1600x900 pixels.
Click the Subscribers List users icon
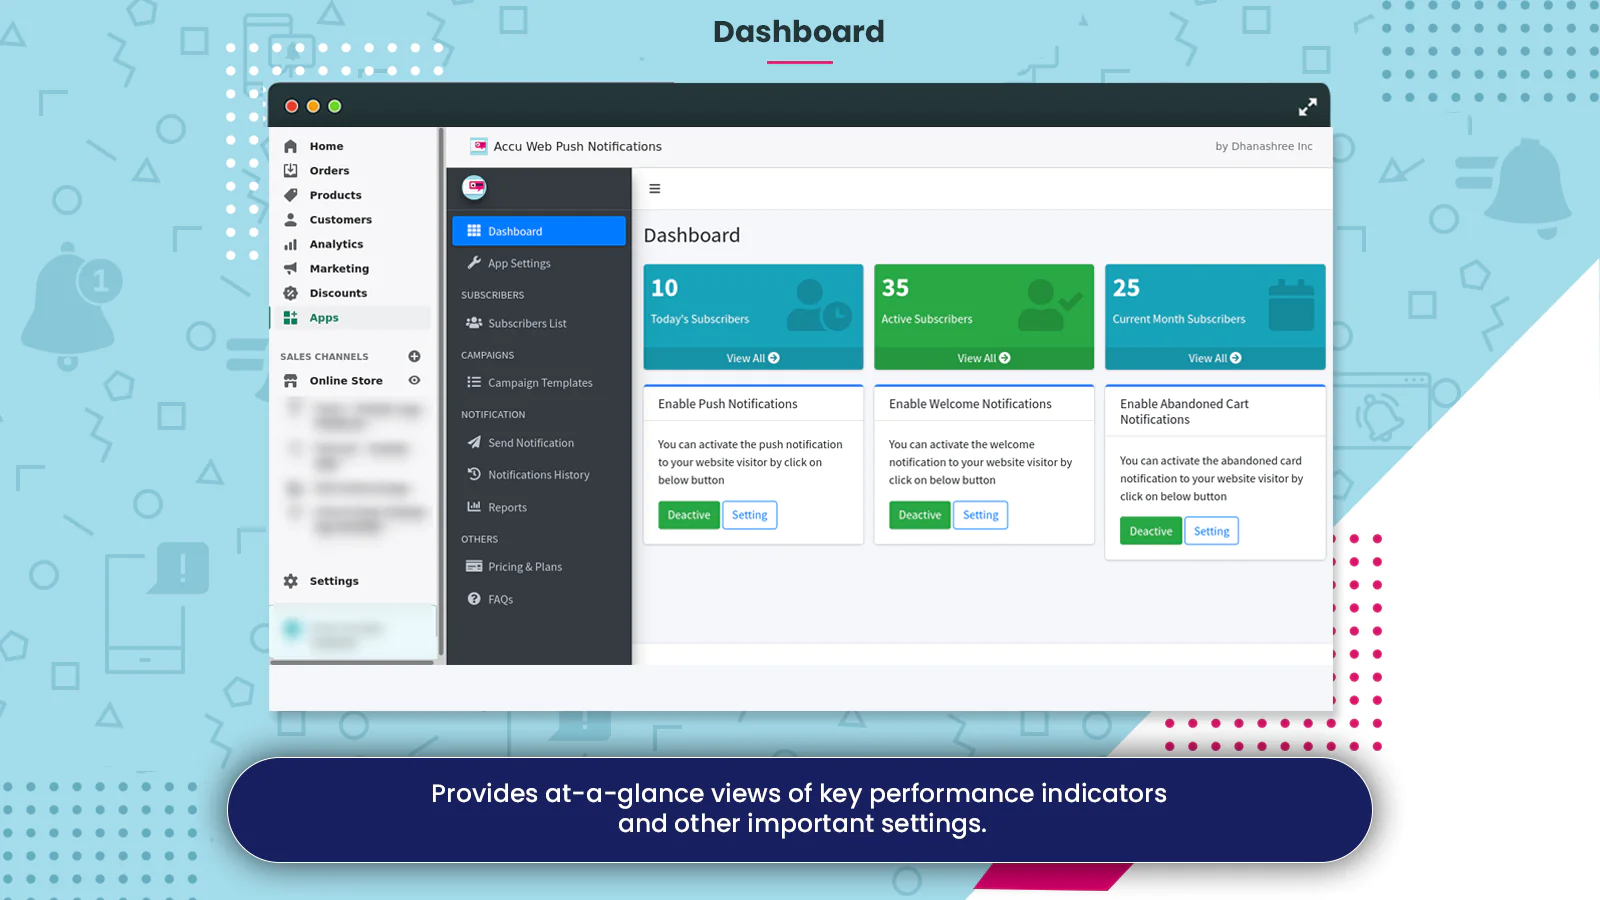(474, 323)
